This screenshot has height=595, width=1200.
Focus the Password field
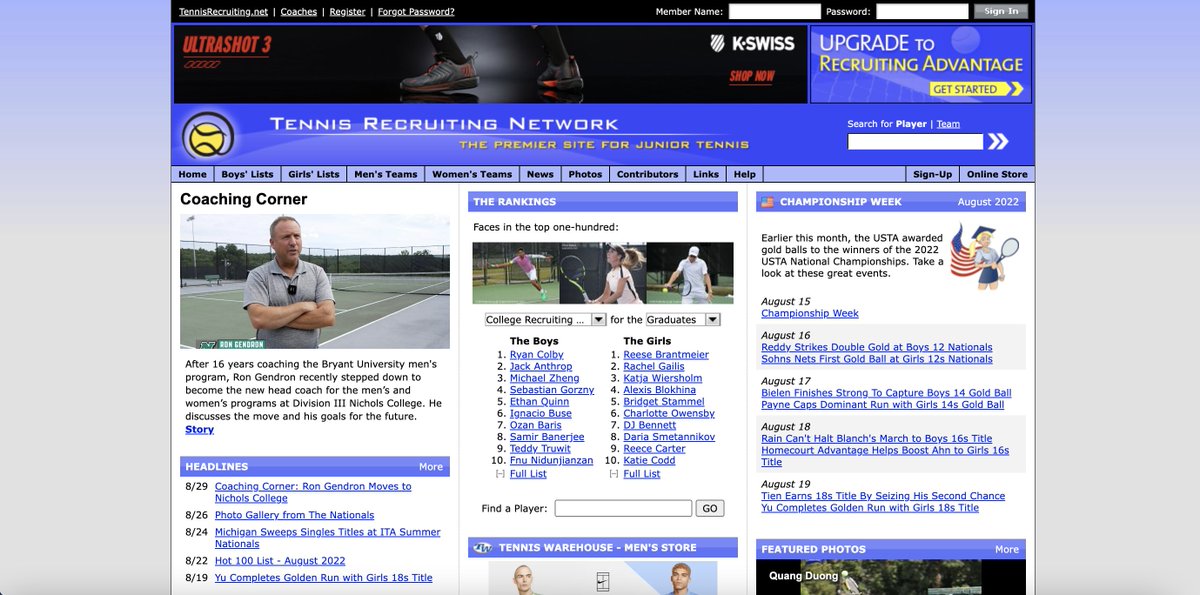pos(921,12)
